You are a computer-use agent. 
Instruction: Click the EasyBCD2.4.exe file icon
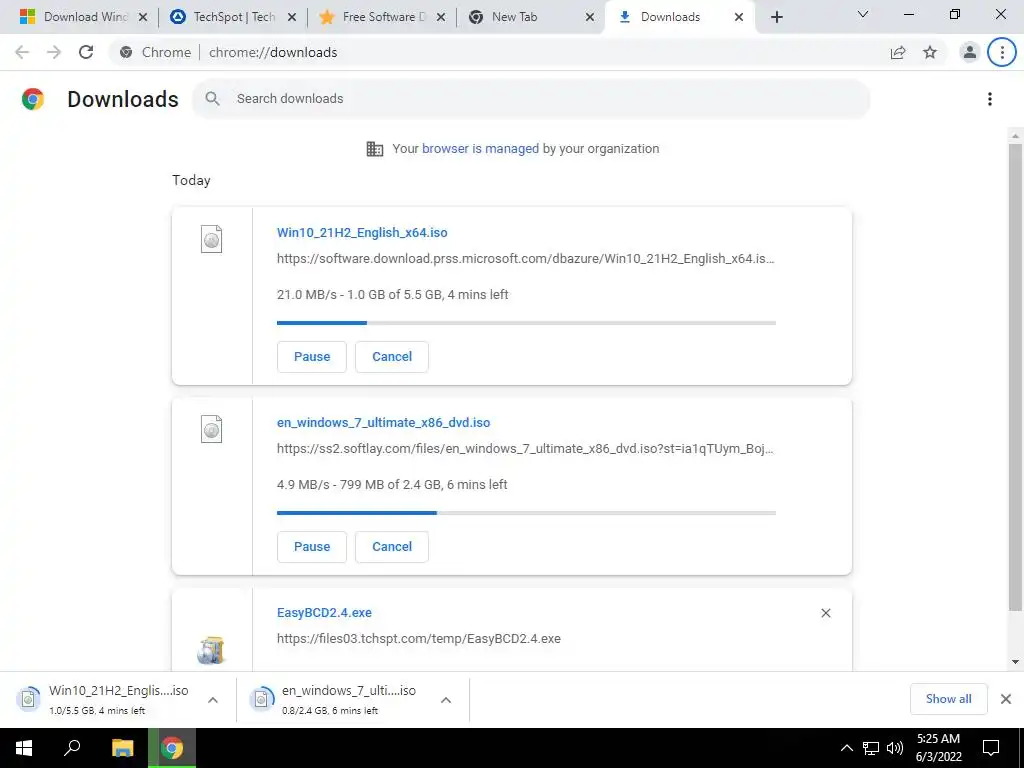pos(211,650)
